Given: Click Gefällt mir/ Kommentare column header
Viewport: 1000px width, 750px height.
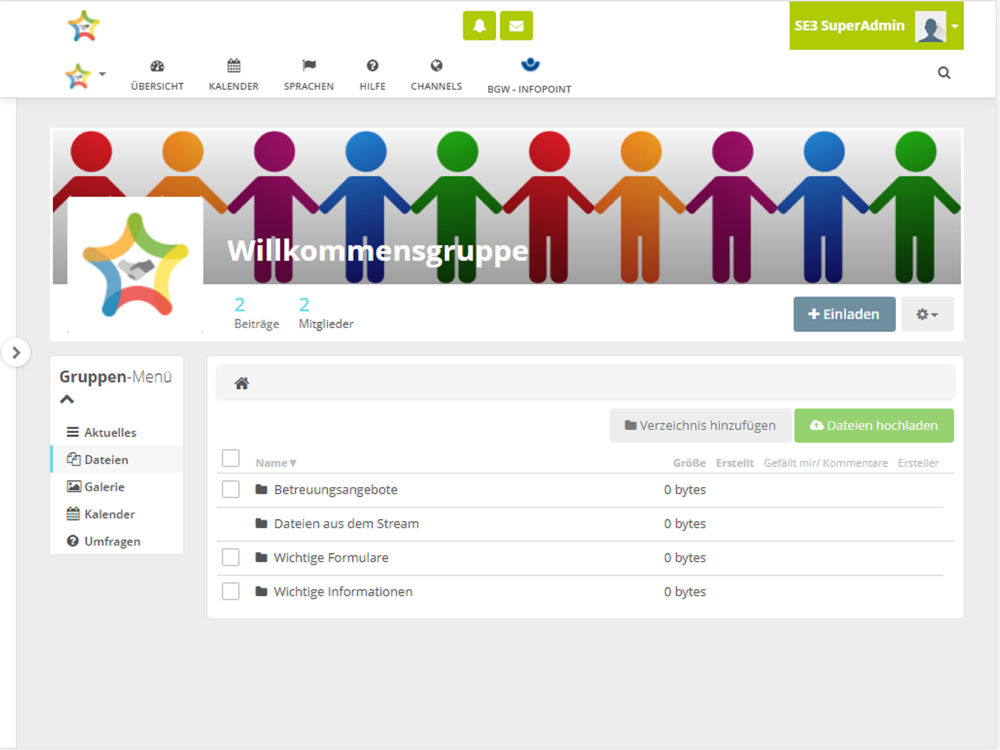Looking at the screenshot, I should click(x=826, y=463).
